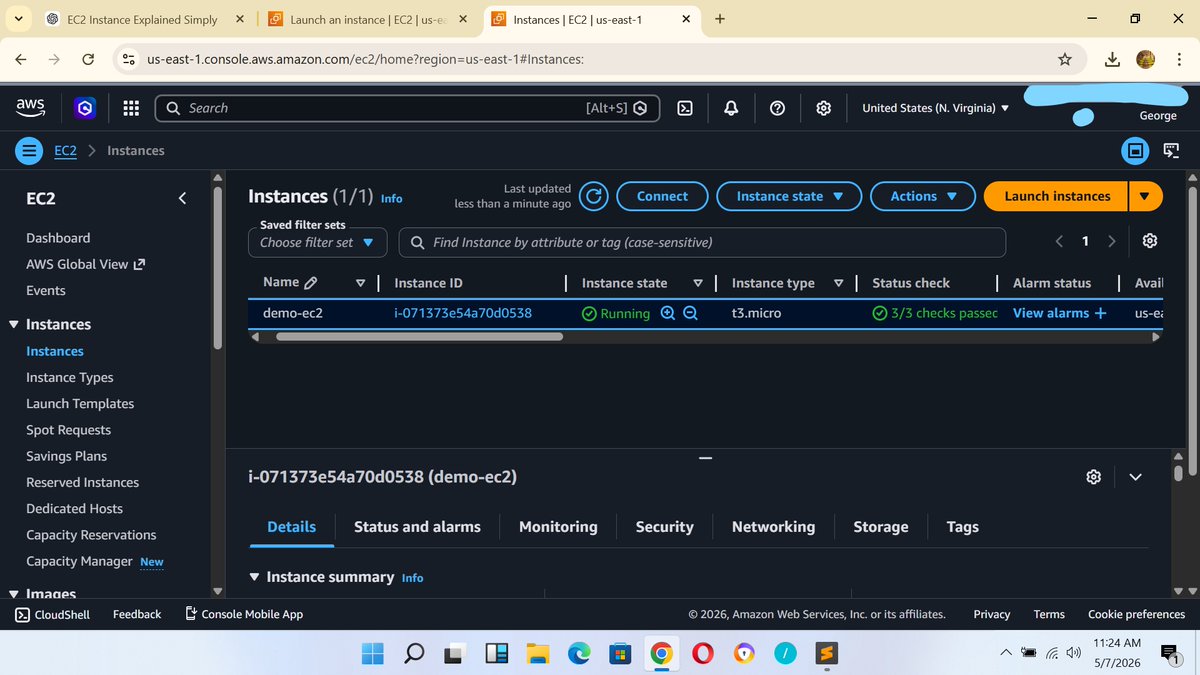Edit name pencil icon in Name column

(x=310, y=283)
